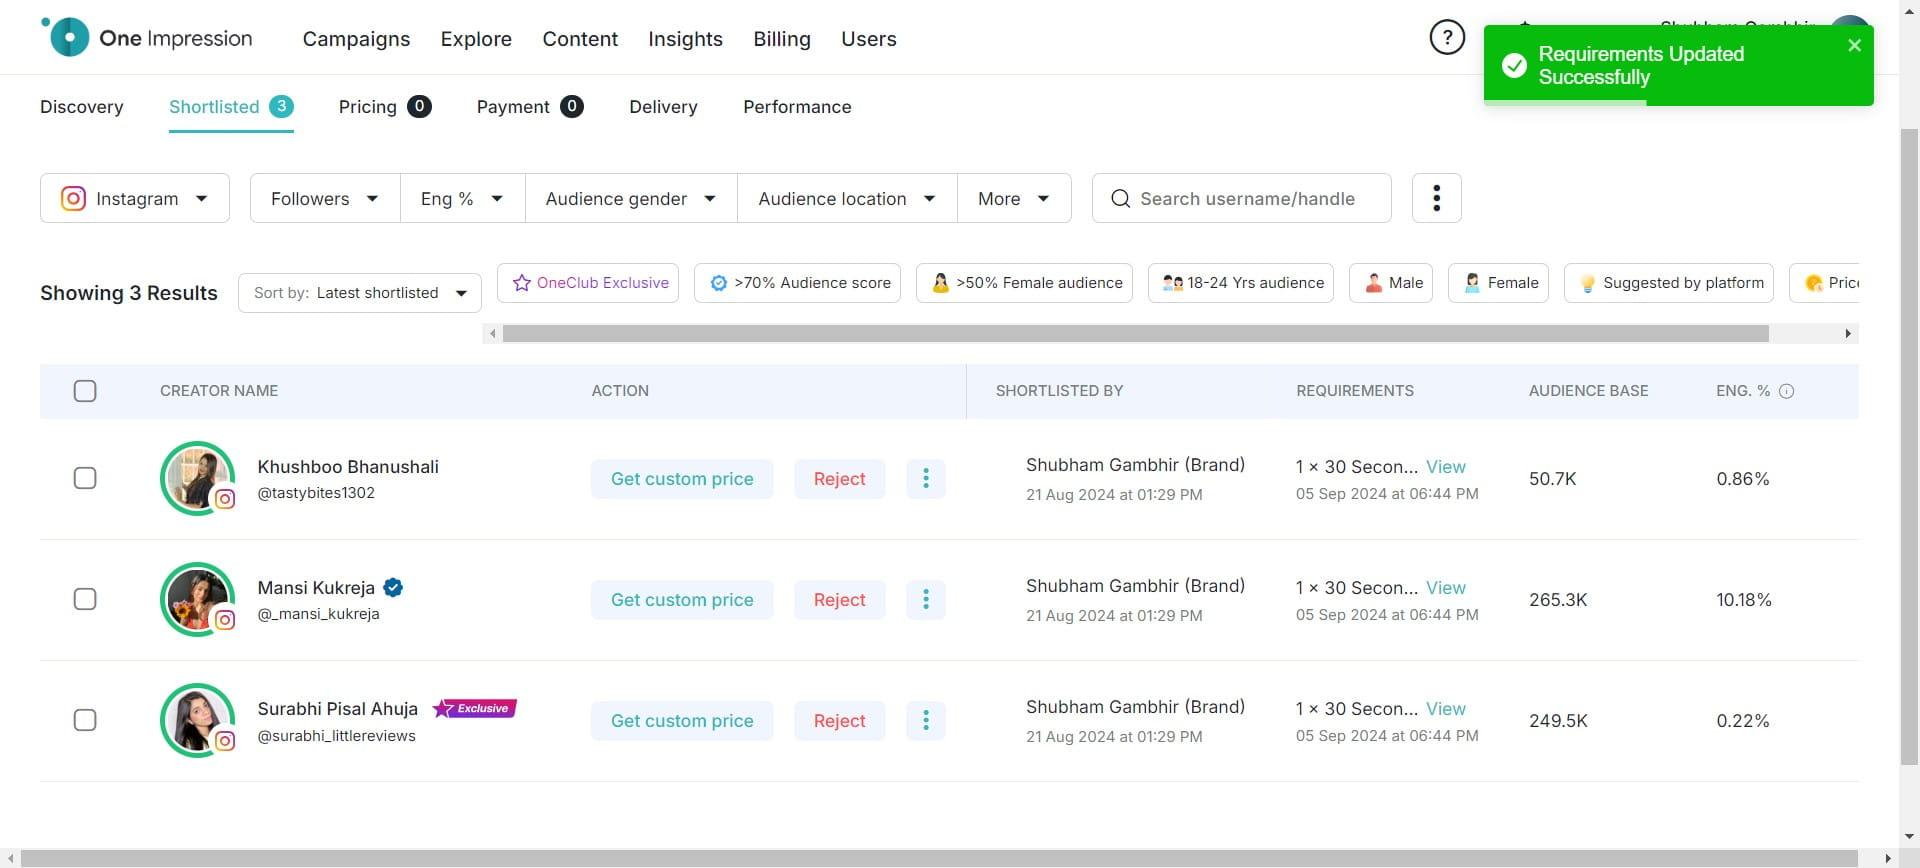Image resolution: width=1920 pixels, height=868 pixels.
Task: Toggle the select-all creators checkbox
Action: tap(85, 391)
